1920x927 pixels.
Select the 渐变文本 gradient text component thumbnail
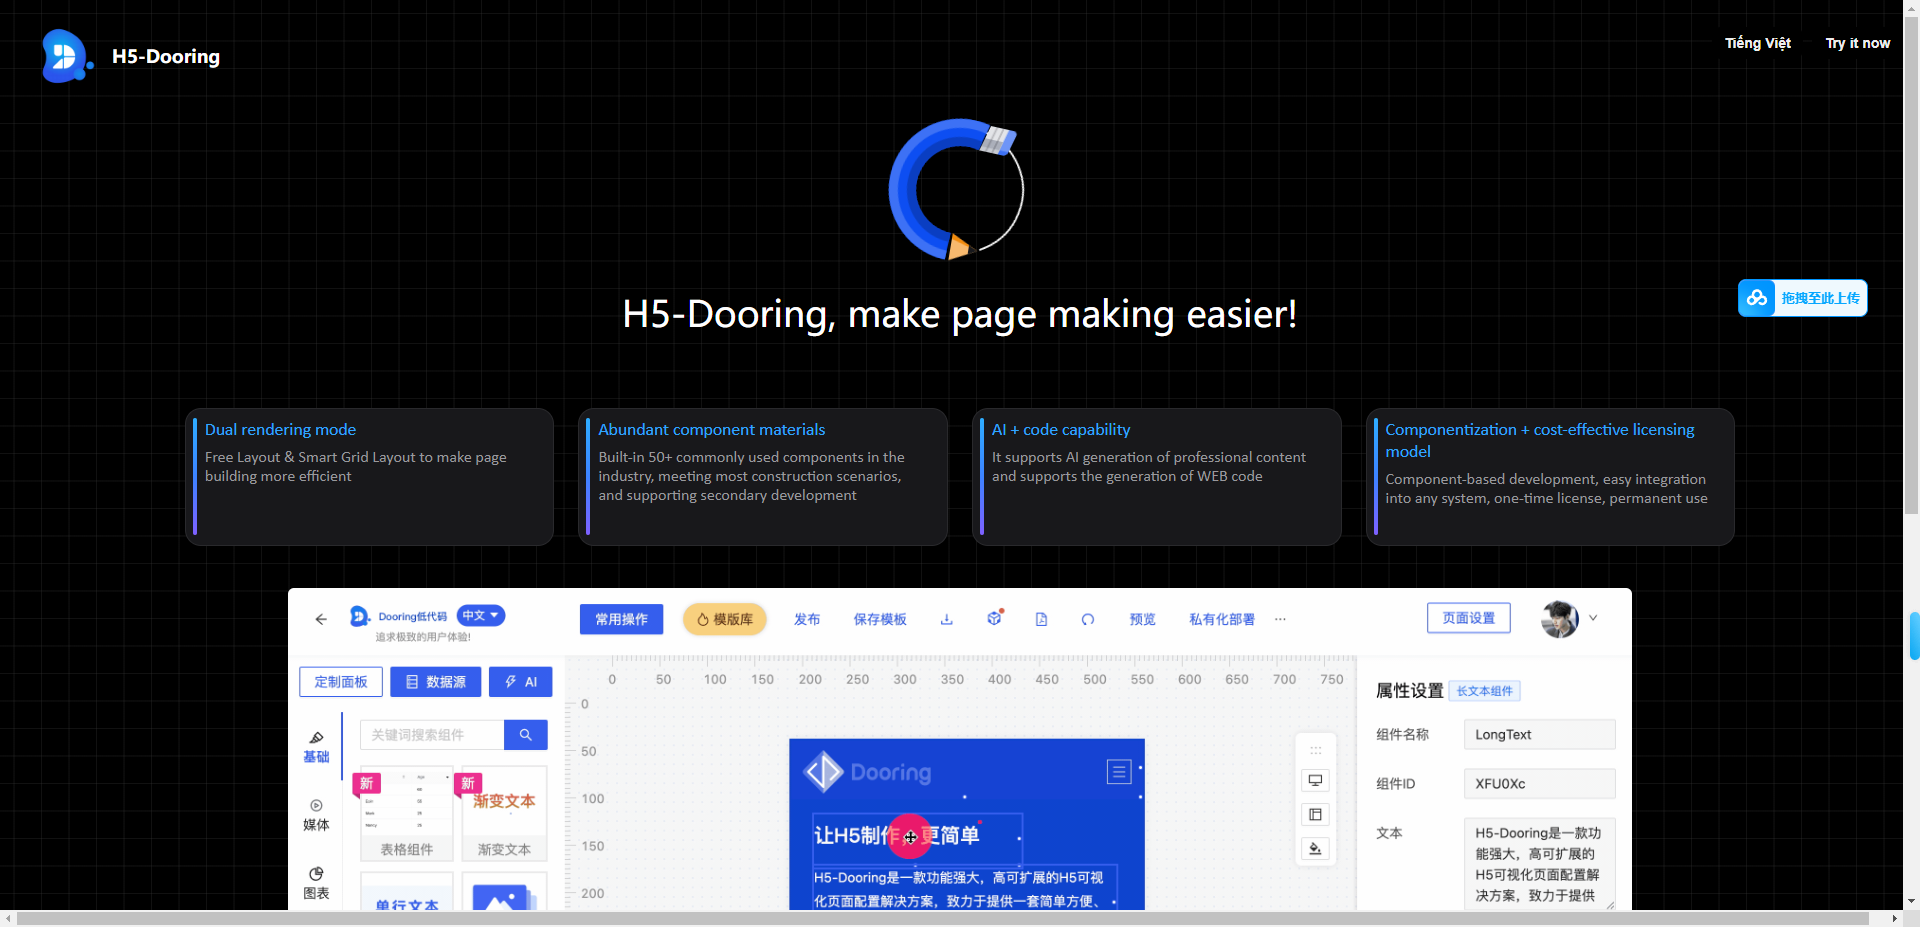pyautogui.click(x=504, y=814)
